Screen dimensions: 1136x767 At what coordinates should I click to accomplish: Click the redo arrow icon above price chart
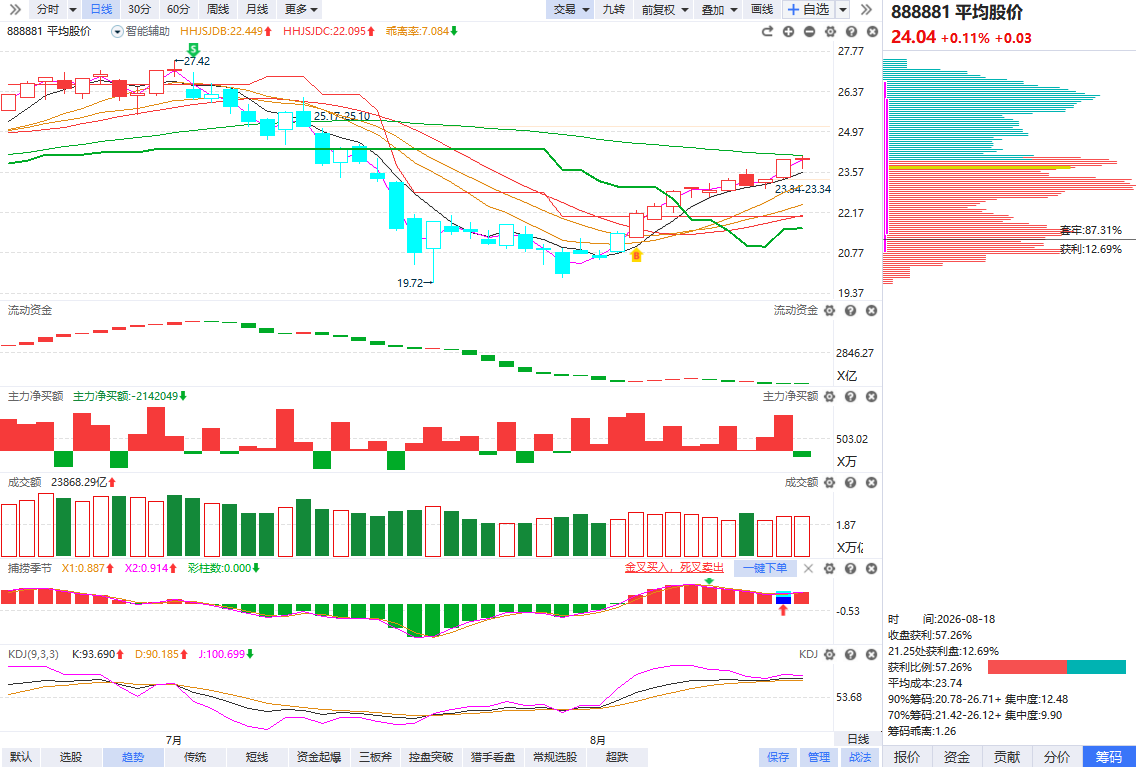tap(767, 31)
